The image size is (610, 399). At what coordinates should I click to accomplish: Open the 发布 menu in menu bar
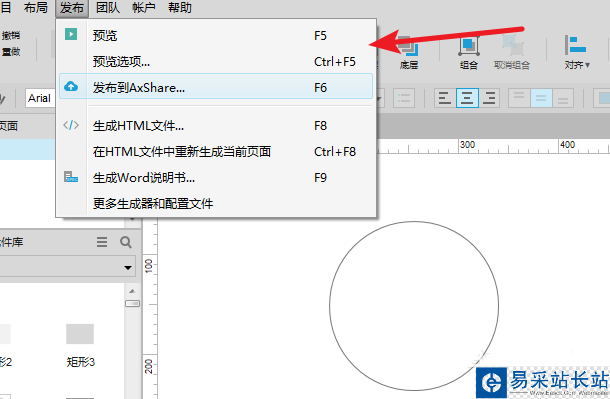click(72, 8)
